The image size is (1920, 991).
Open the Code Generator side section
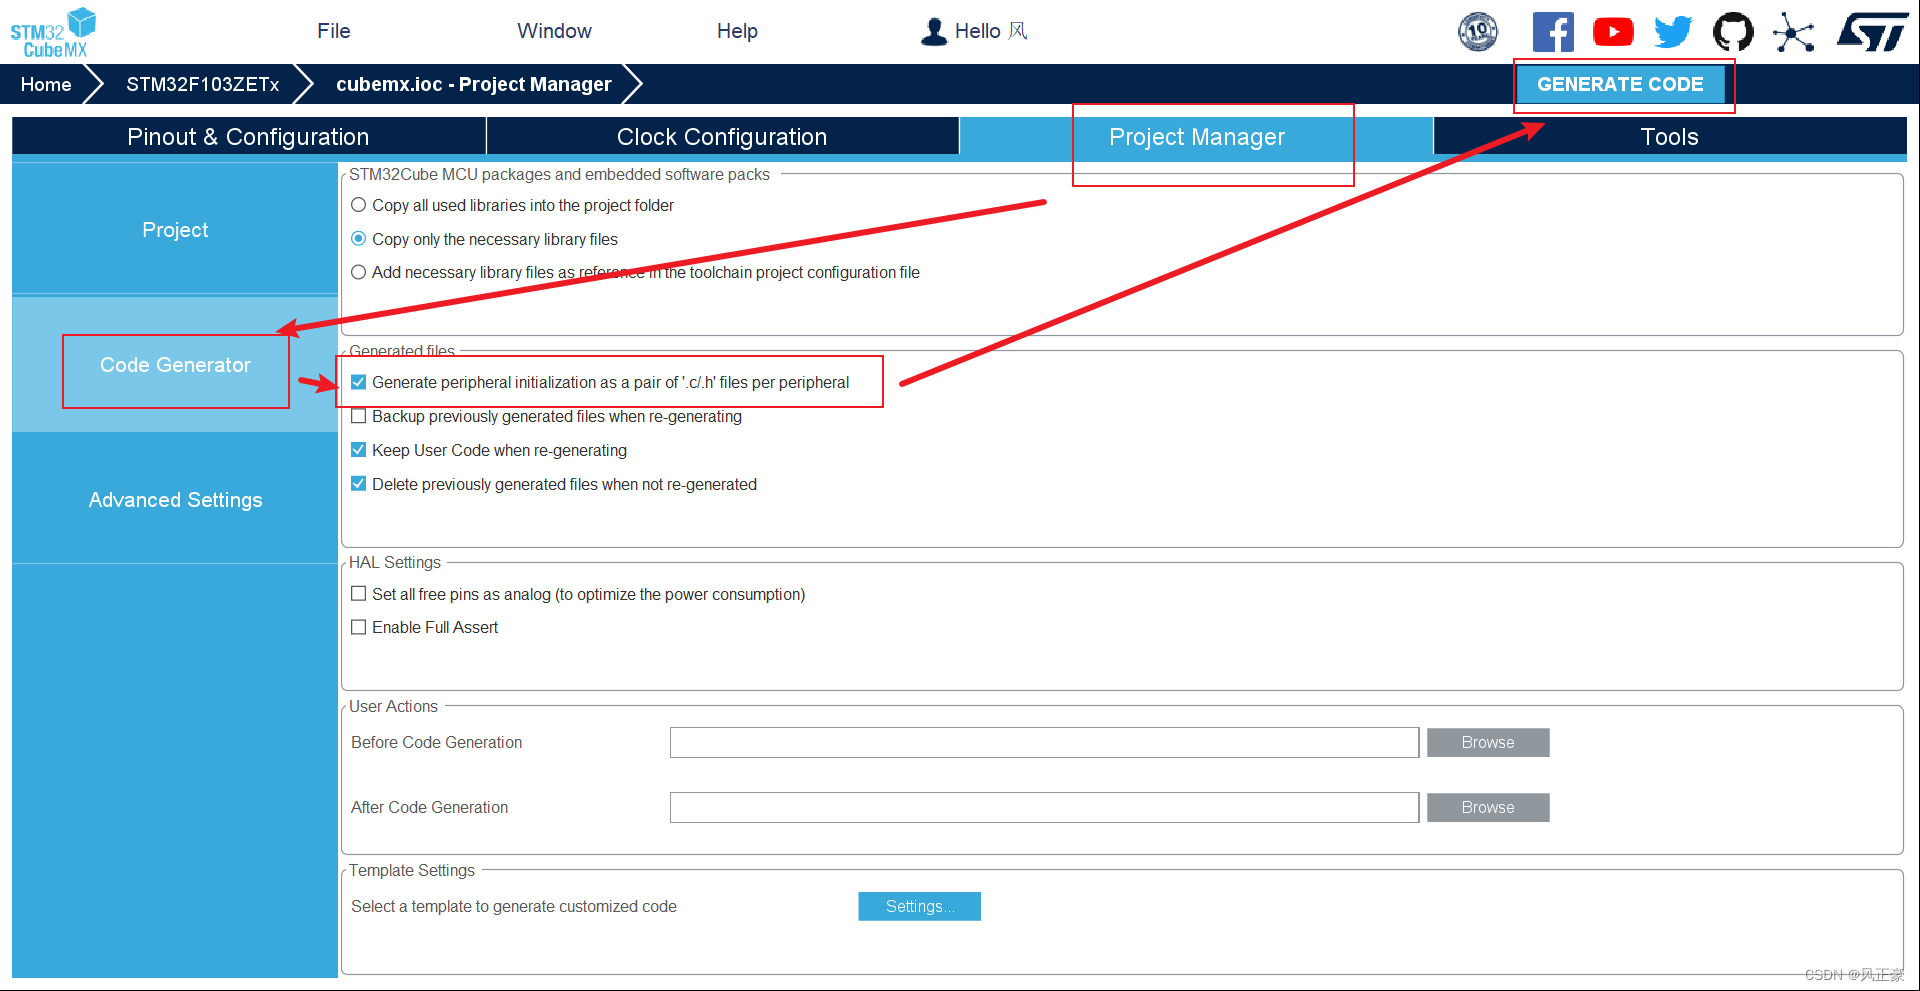pyautogui.click(x=175, y=365)
